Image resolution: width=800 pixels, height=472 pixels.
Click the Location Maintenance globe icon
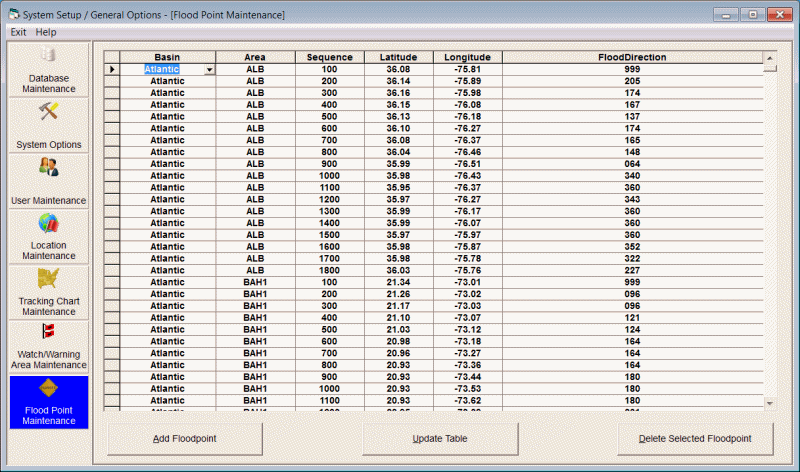(x=47, y=224)
